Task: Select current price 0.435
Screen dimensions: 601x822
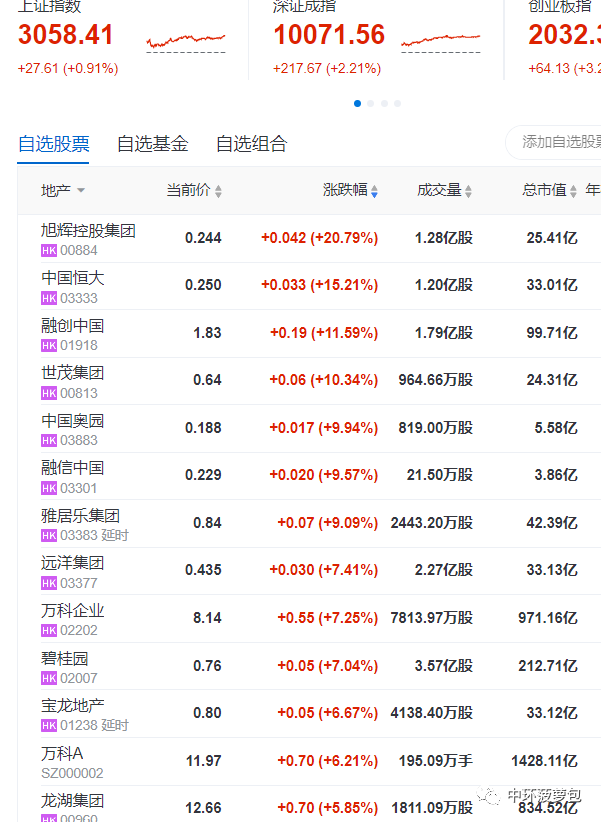Action: pos(203,570)
